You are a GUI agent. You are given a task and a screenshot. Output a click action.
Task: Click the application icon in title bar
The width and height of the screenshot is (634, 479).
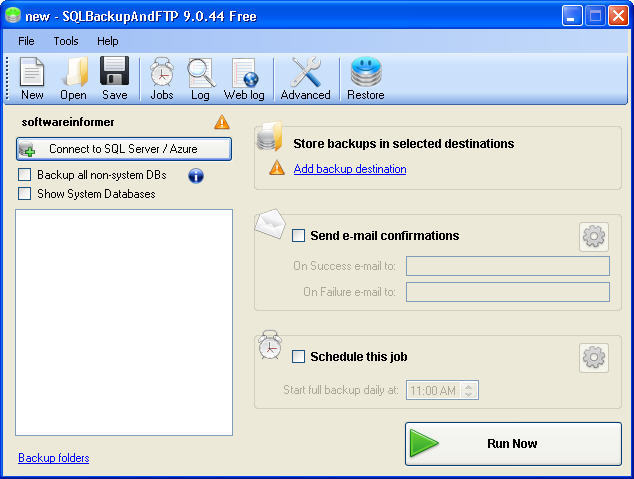13,15
